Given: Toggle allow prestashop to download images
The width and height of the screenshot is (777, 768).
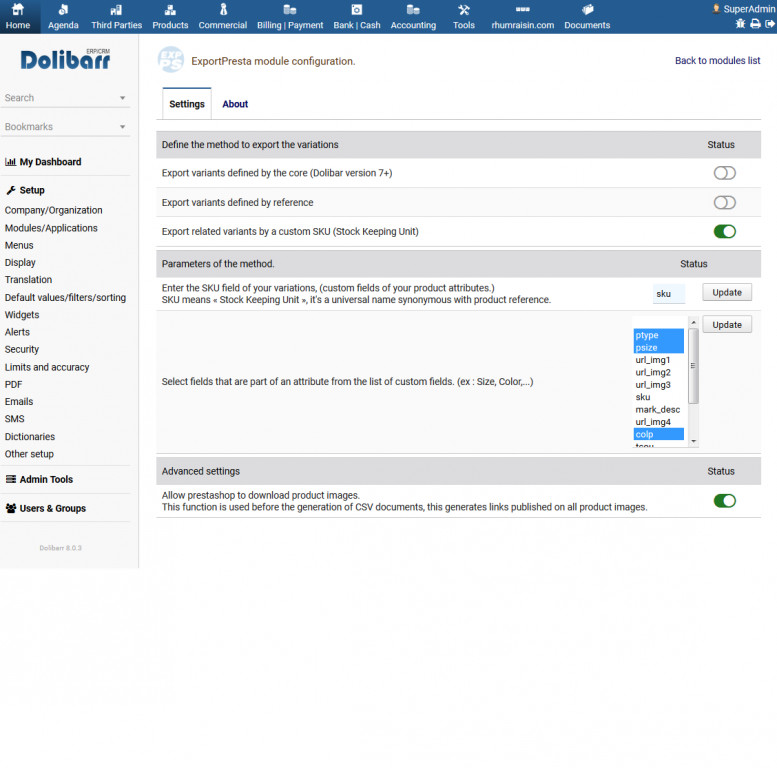Looking at the screenshot, I should click(724, 500).
